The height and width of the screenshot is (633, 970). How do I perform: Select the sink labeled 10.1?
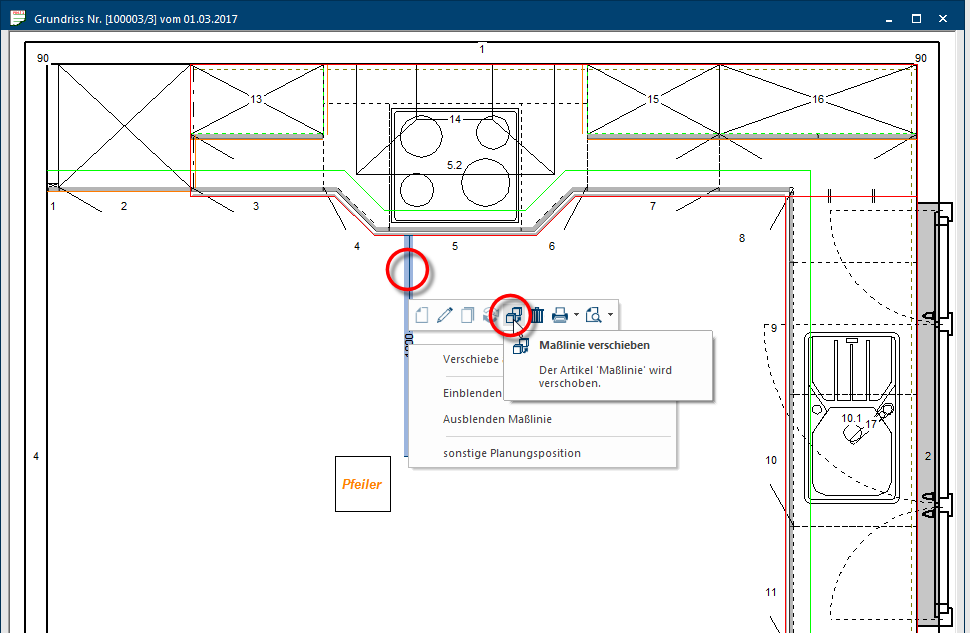(853, 420)
